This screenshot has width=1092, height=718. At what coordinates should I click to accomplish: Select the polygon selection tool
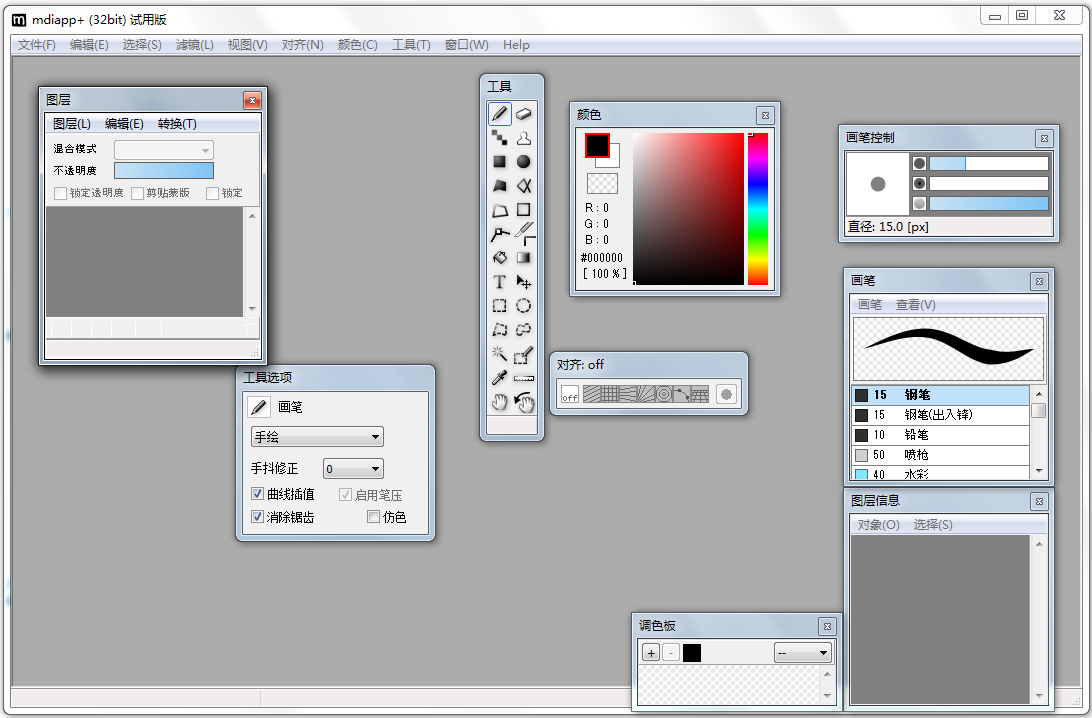pos(499,329)
